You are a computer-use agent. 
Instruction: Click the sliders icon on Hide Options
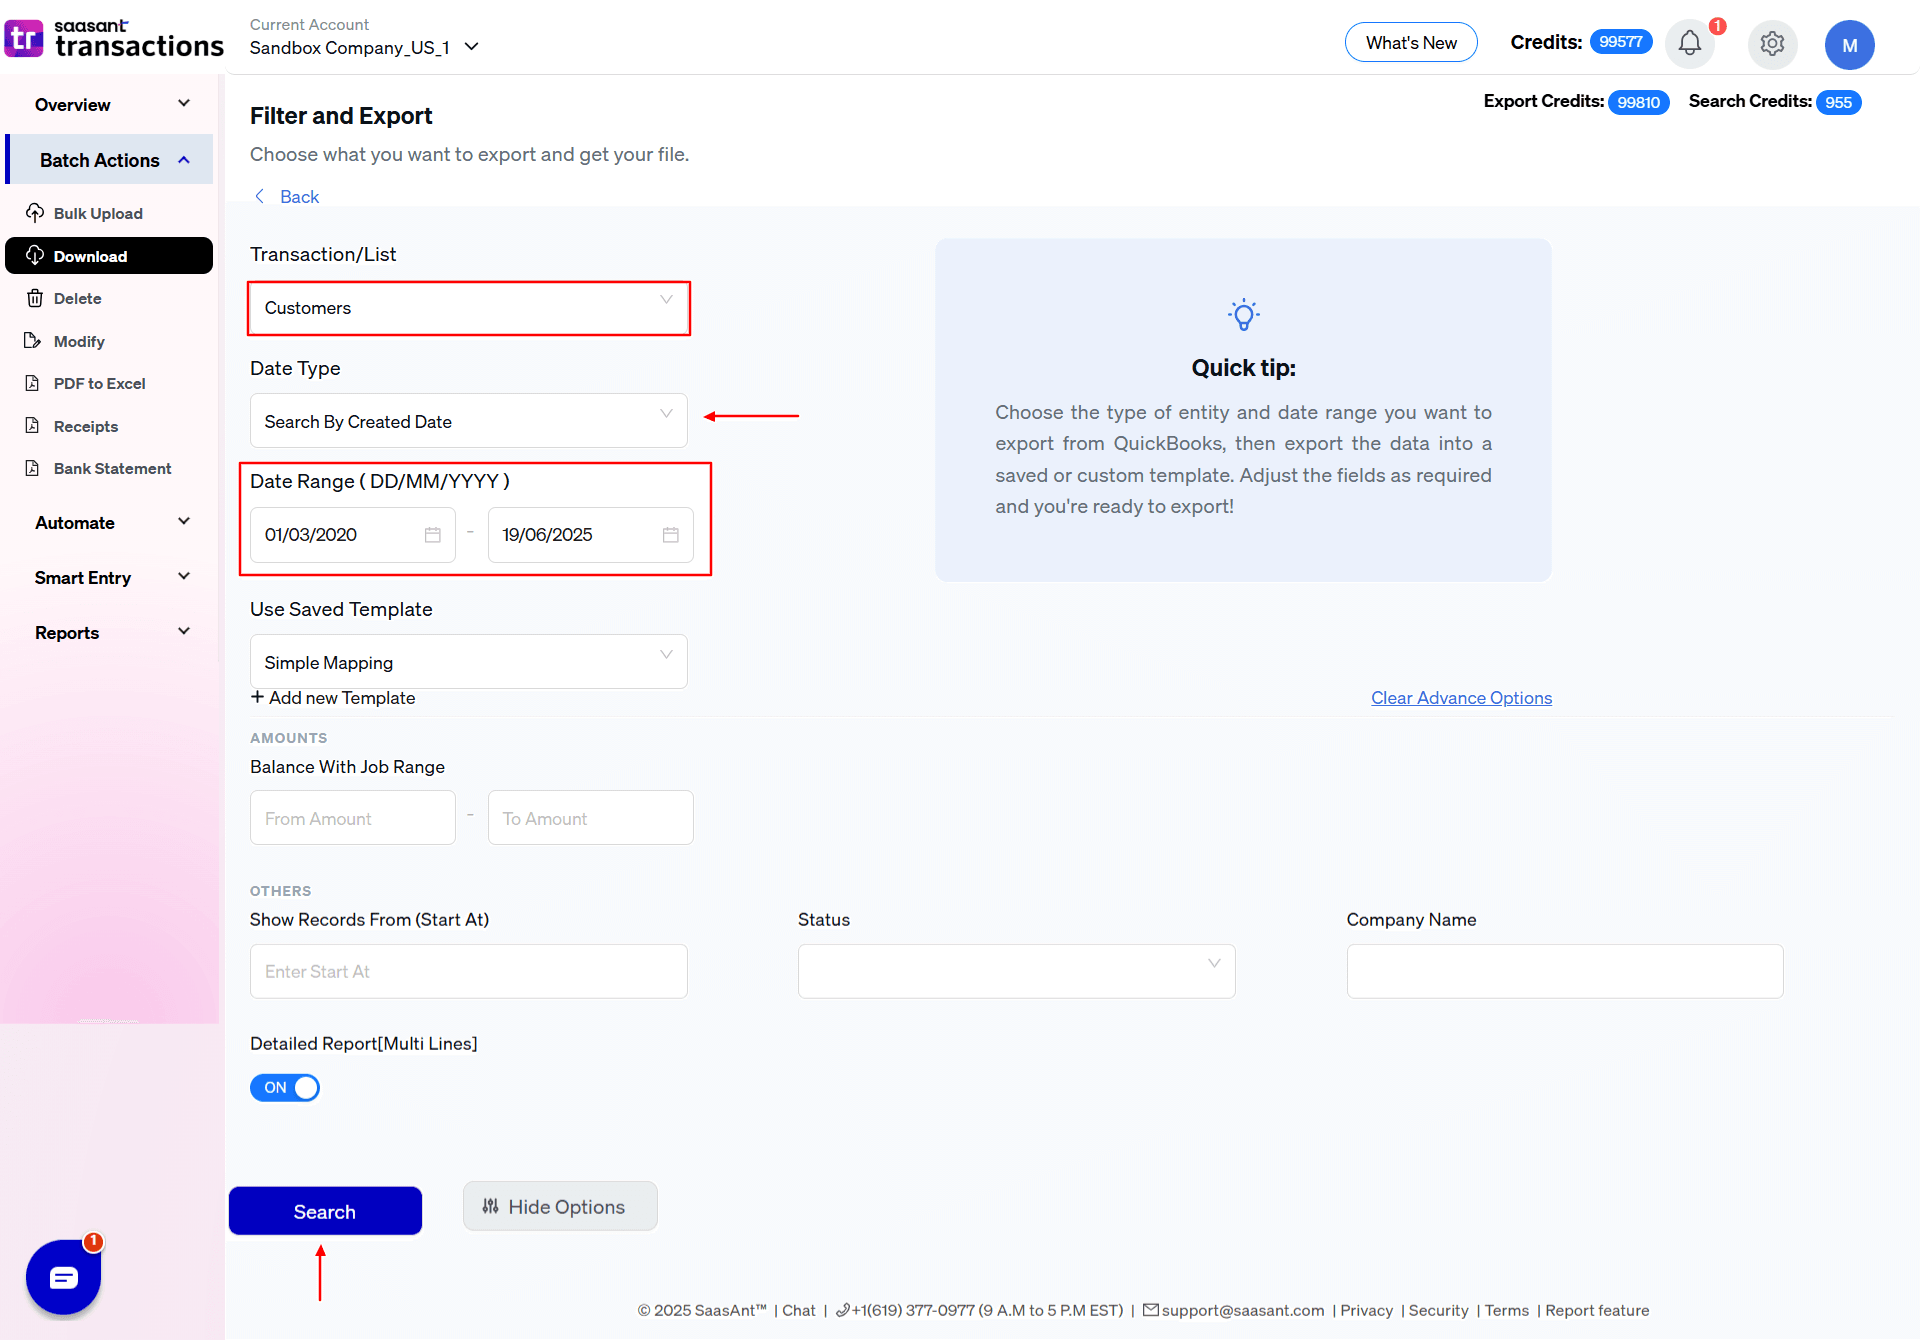pos(491,1207)
